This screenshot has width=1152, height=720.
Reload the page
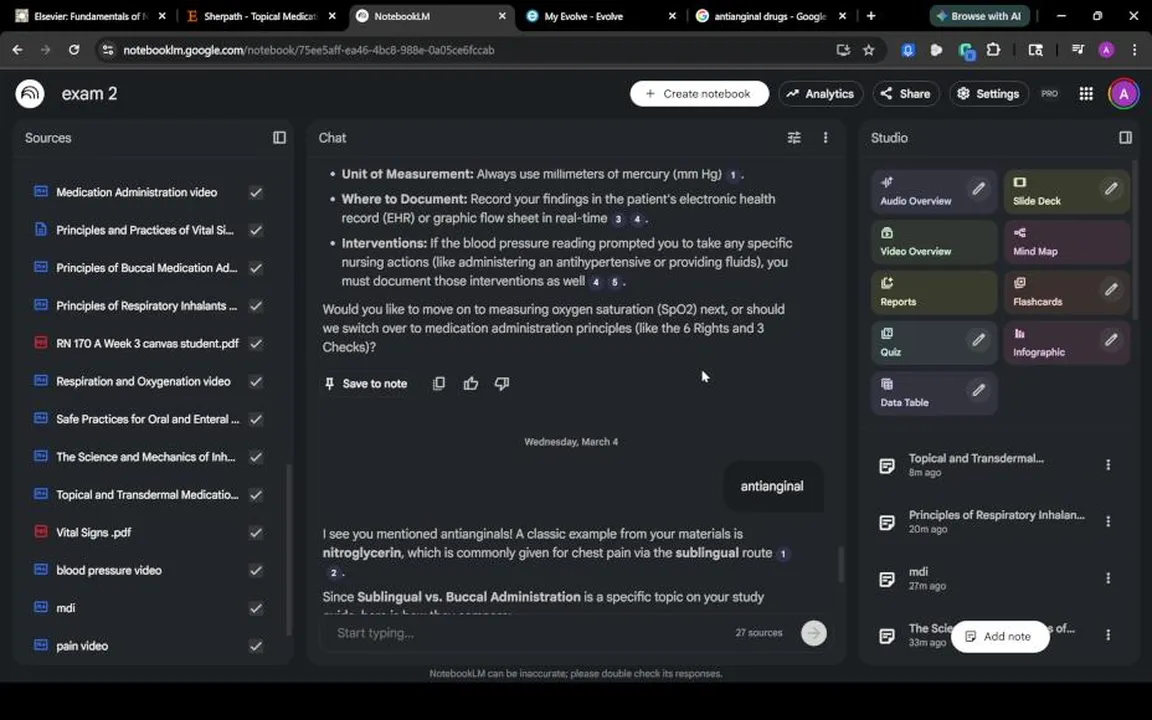pos(73,50)
